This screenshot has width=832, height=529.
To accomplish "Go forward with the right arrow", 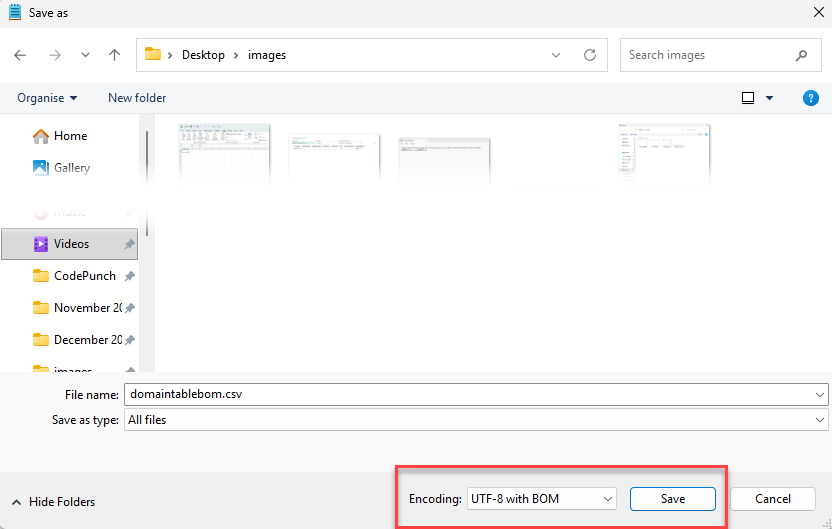I will 55,55.
